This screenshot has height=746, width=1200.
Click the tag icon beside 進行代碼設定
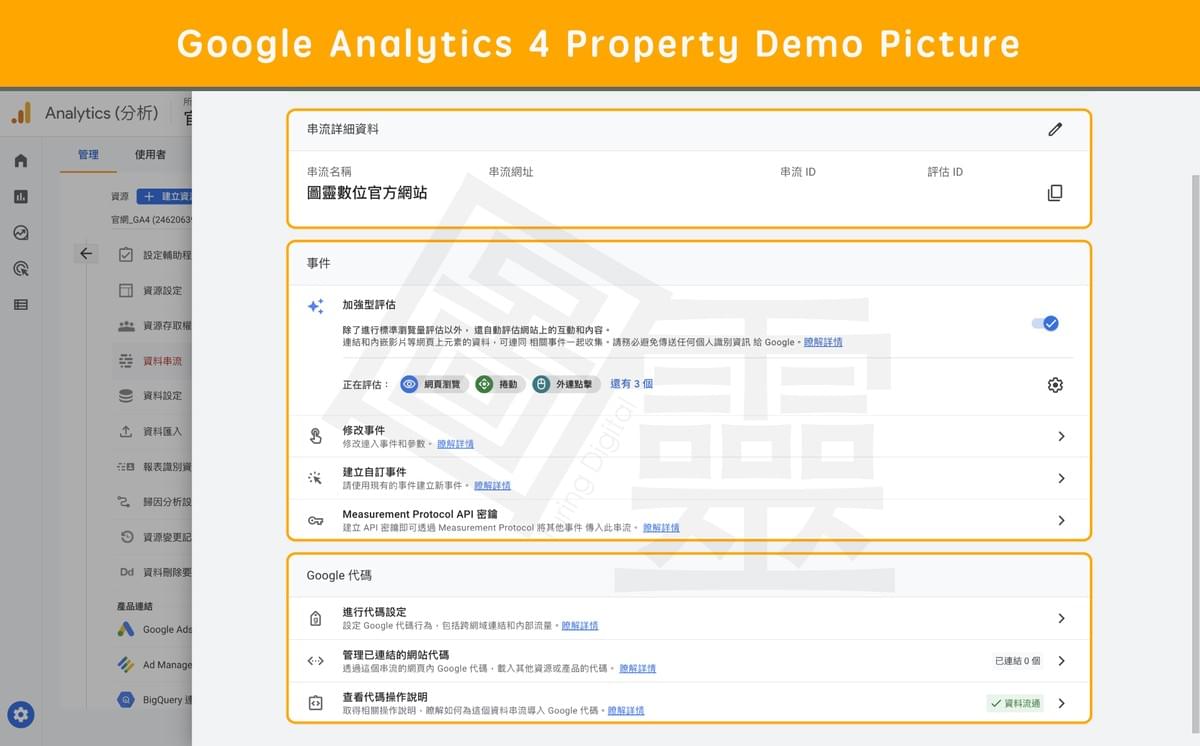tap(315, 618)
